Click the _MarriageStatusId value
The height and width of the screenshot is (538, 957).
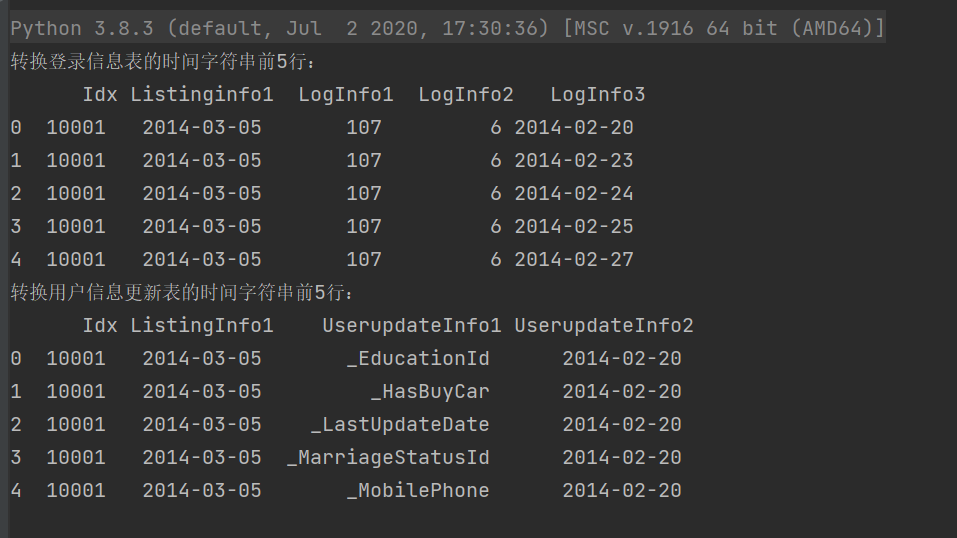pyautogui.click(x=388, y=458)
